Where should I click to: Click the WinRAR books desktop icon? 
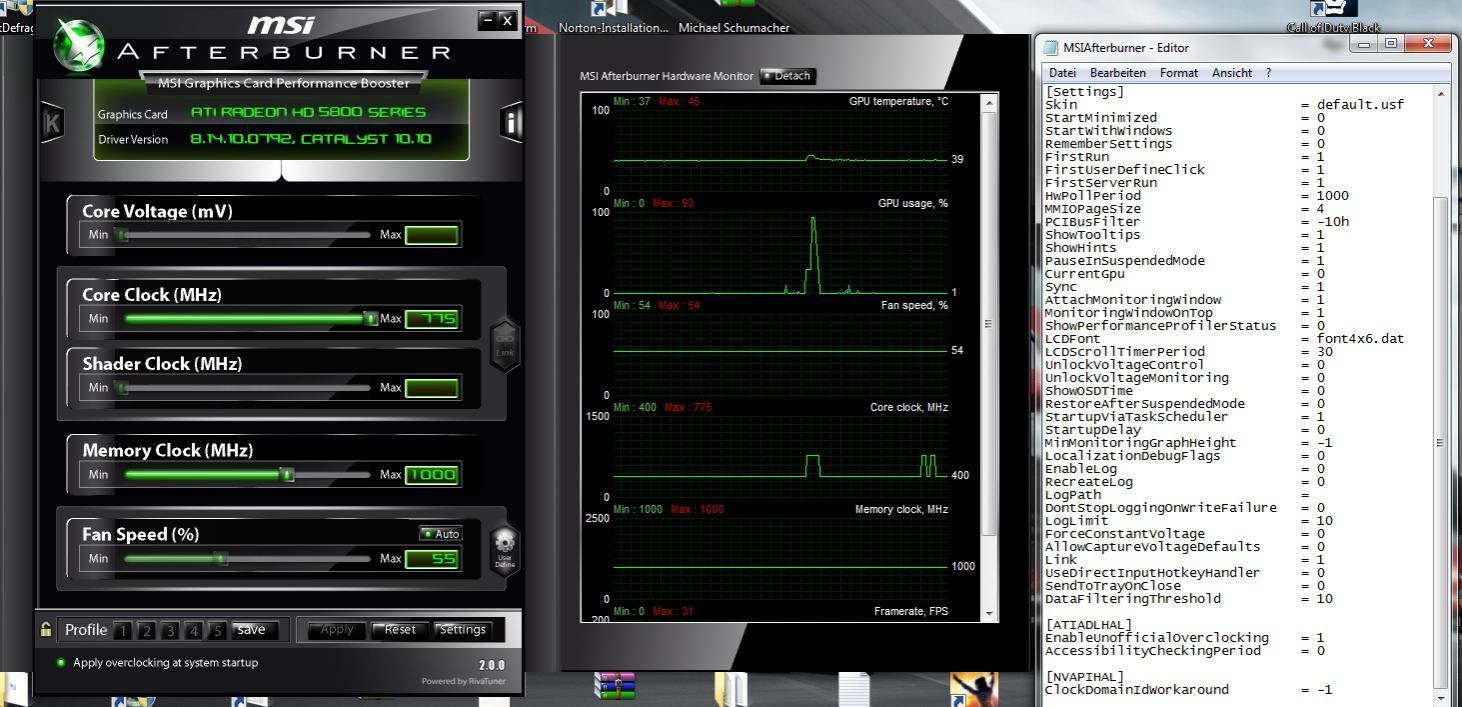coord(614,688)
